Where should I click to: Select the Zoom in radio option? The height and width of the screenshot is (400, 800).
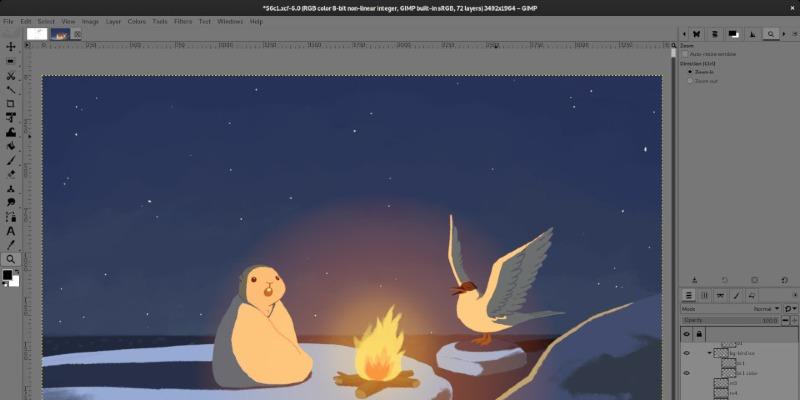coord(689,72)
